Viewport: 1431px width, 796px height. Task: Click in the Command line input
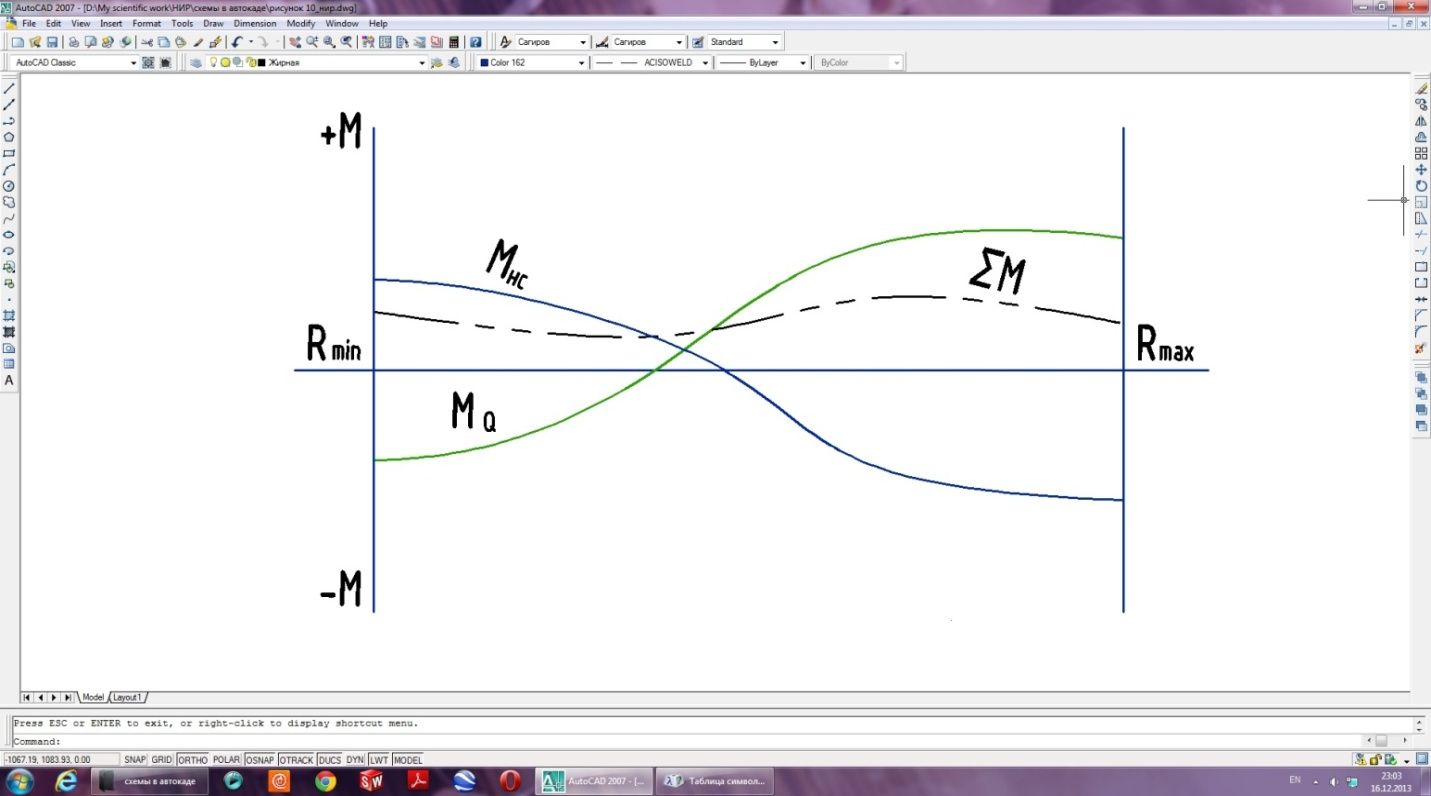(x=700, y=742)
